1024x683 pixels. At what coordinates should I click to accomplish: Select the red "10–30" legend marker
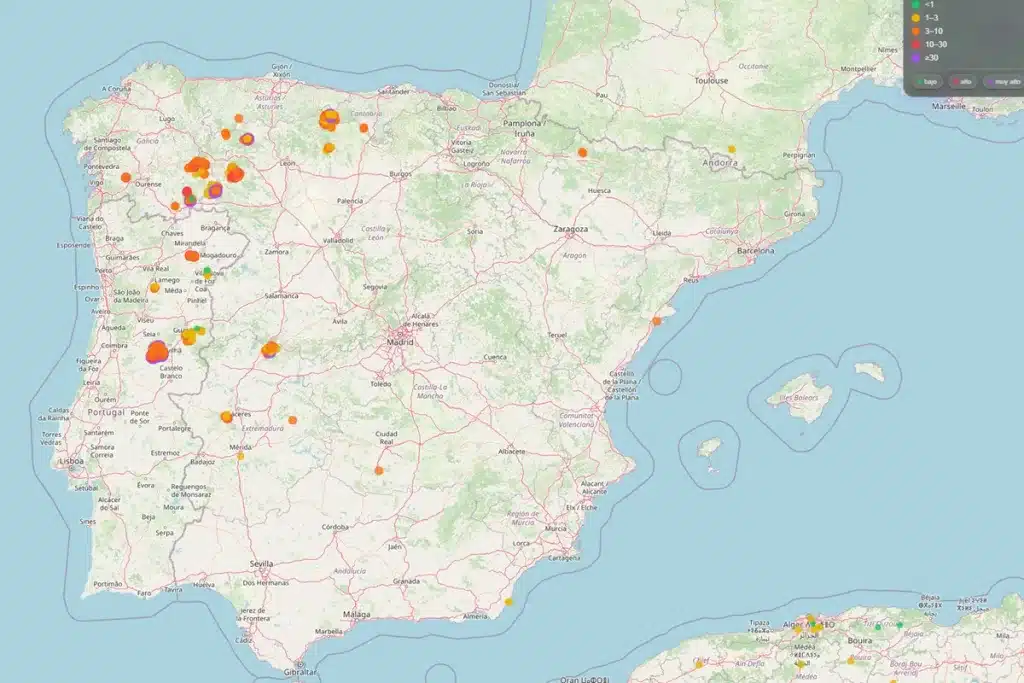click(x=915, y=44)
